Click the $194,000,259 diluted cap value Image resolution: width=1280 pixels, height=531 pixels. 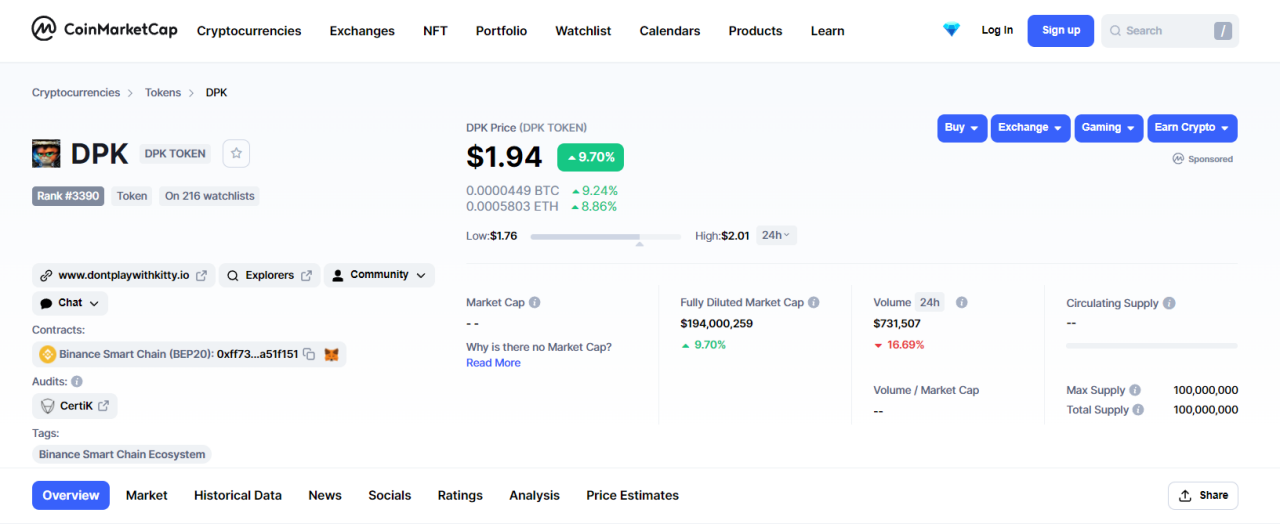coord(717,324)
